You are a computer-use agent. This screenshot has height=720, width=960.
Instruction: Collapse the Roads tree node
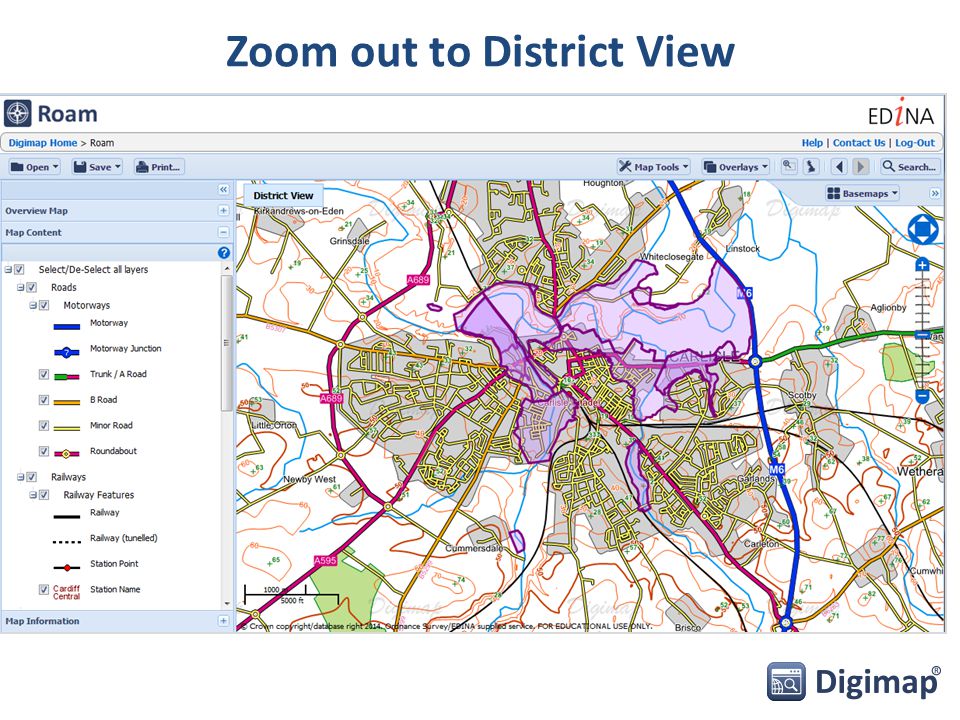click(x=20, y=287)
